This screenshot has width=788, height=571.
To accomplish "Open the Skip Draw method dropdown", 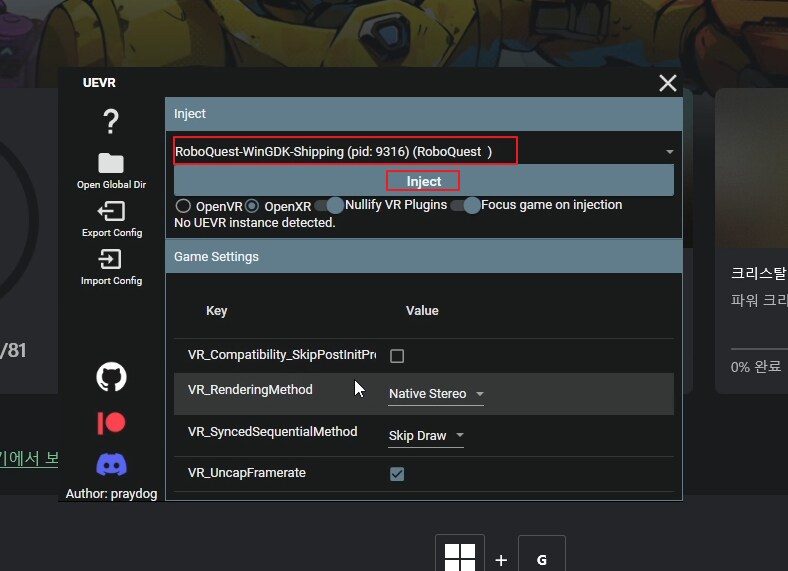I will (x=426, y=436).
